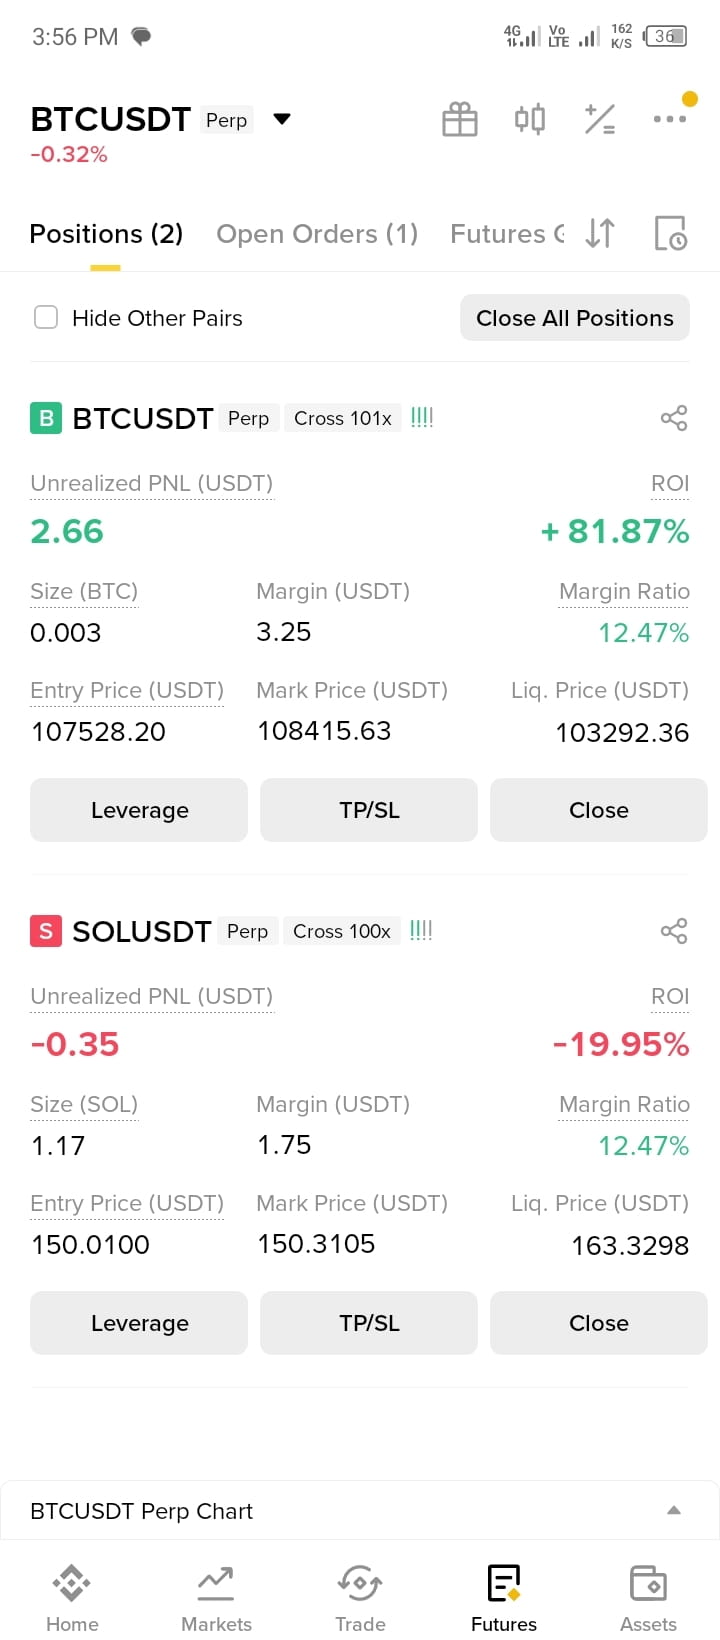Open the Assets wallet tab
Screen dimensions: 720x1640
pos(648,1597)
